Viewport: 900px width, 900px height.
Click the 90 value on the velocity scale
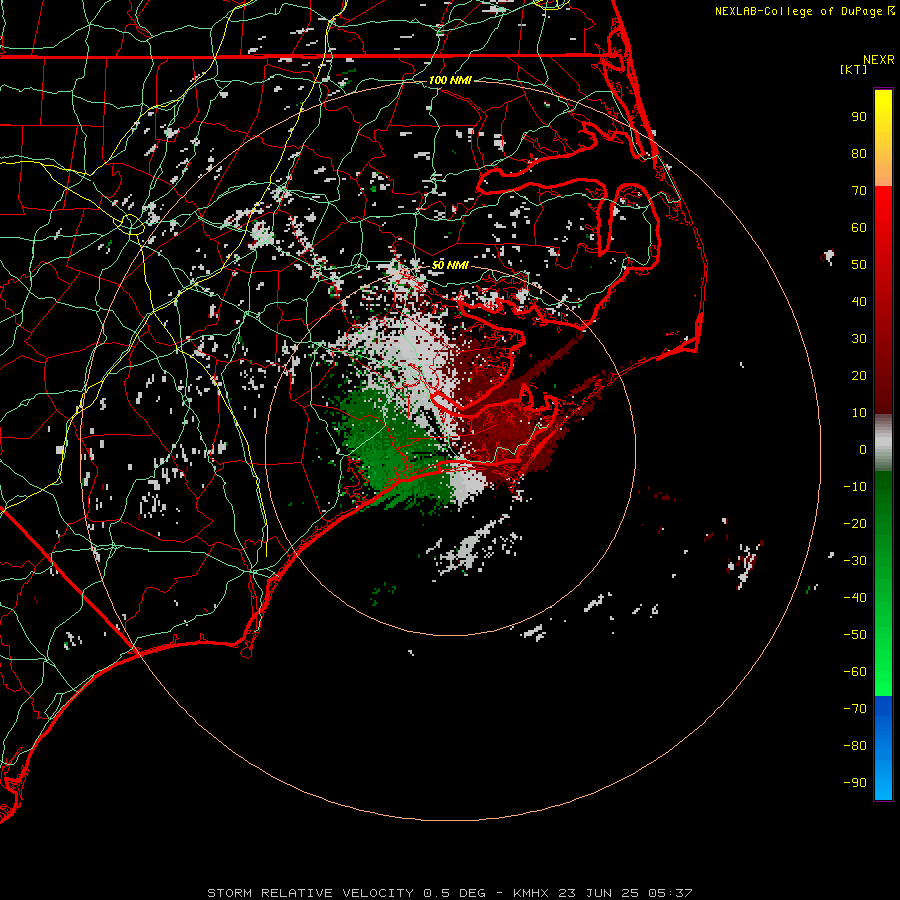point(859,117)
